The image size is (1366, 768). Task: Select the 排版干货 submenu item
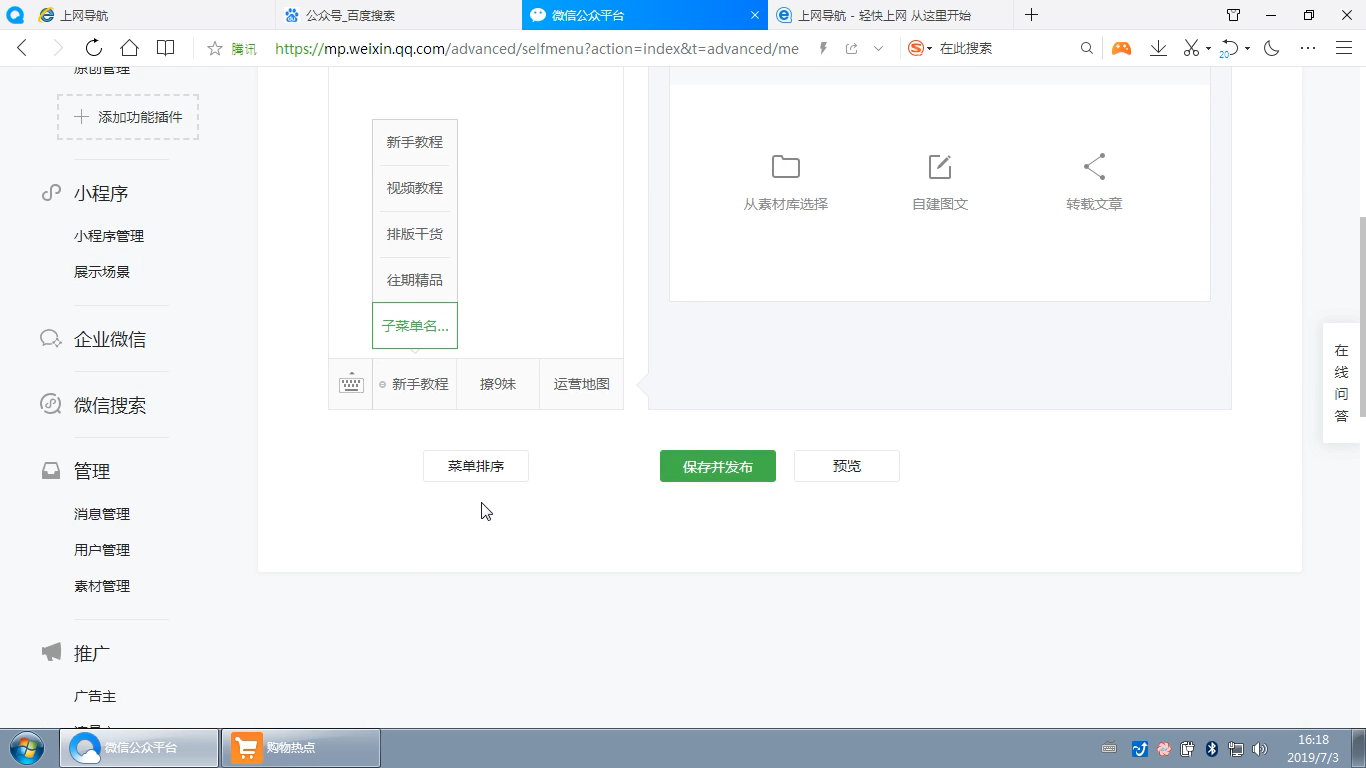coord(415,234)
